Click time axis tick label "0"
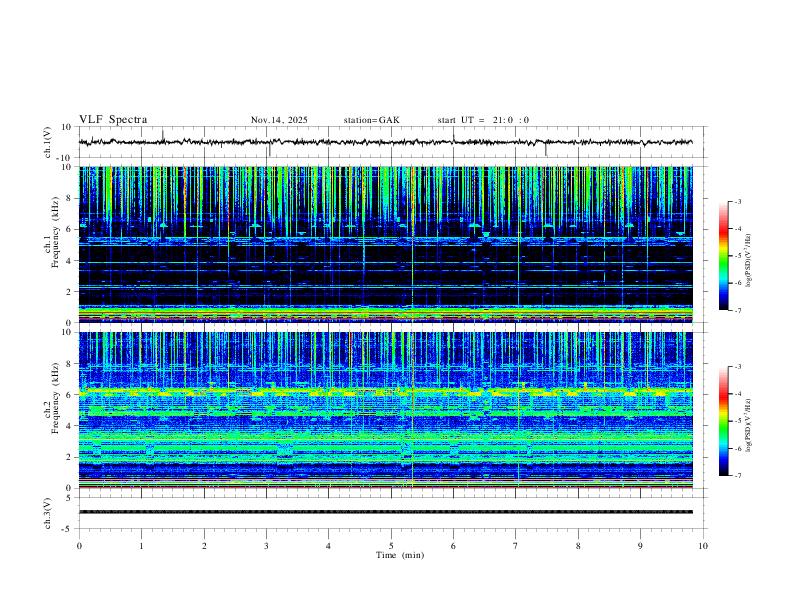The image size is (792, 612). pyautogui.click(x=79, y=546)
